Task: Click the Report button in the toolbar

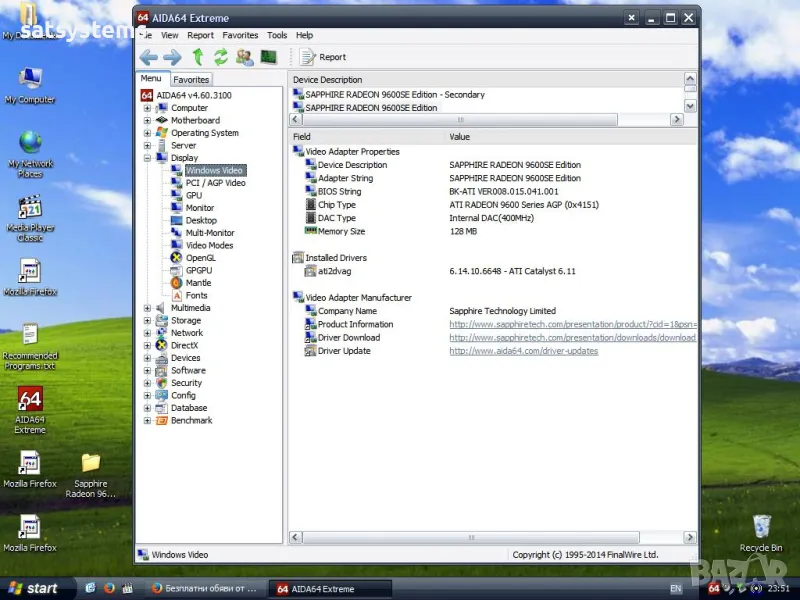Action: (x=323, y=57)
